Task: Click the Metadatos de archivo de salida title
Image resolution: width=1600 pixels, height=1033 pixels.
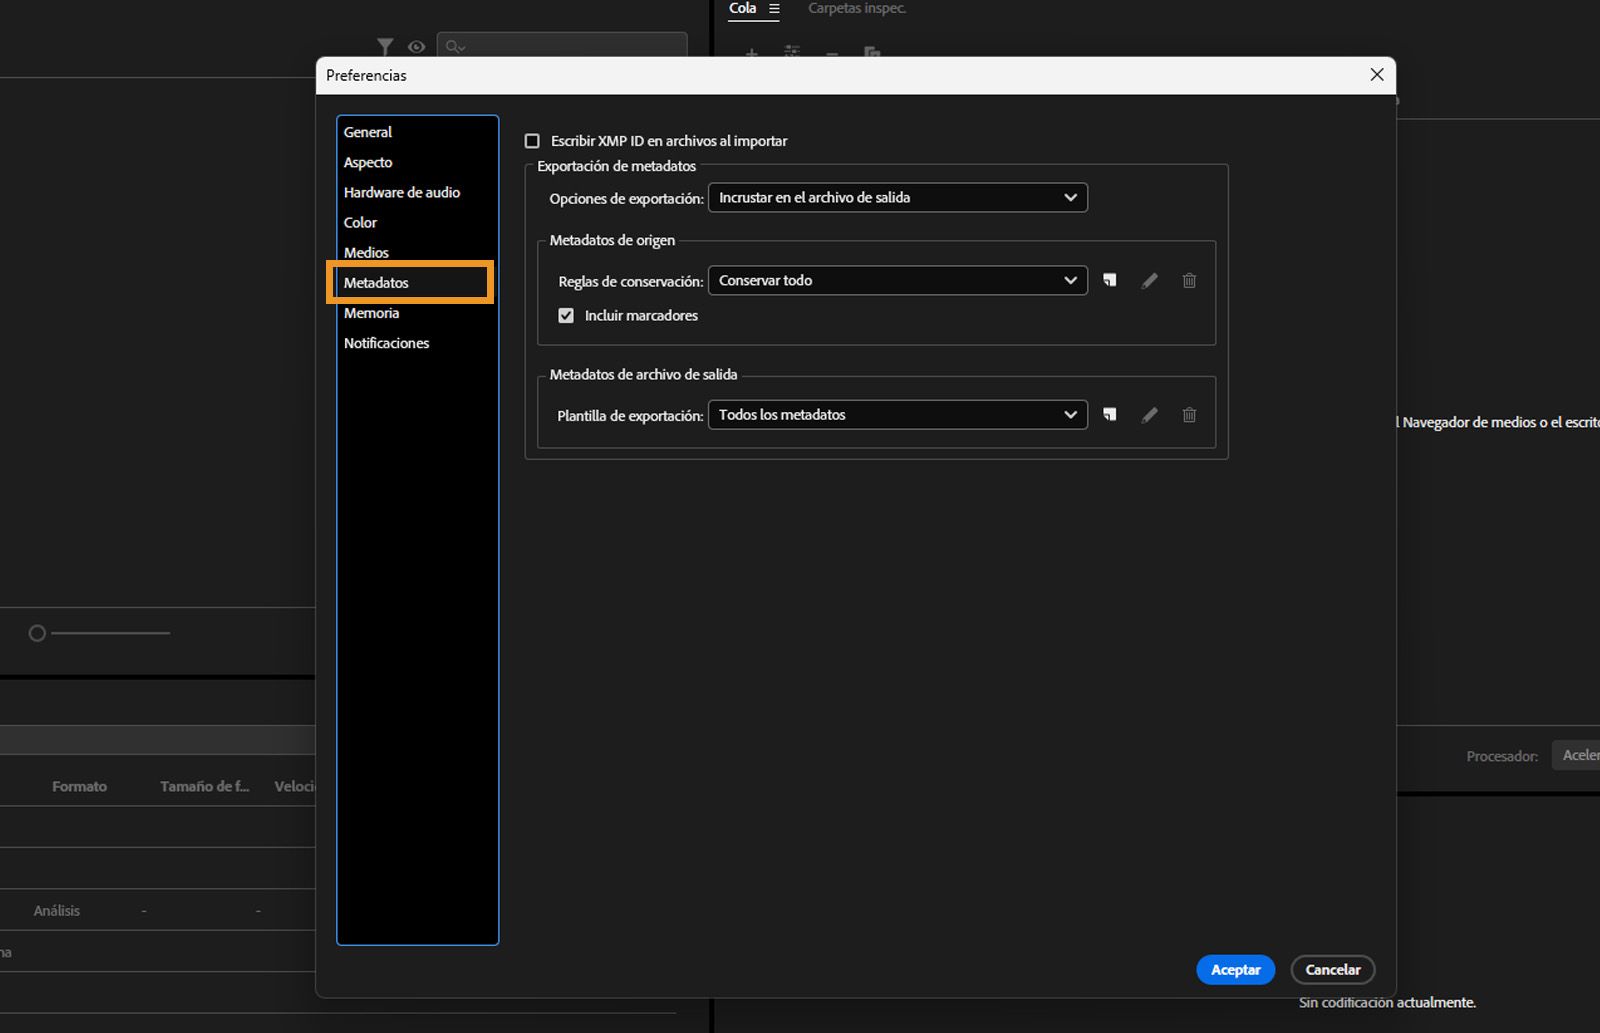Action: pyautogui.click(x=643, y=374)
